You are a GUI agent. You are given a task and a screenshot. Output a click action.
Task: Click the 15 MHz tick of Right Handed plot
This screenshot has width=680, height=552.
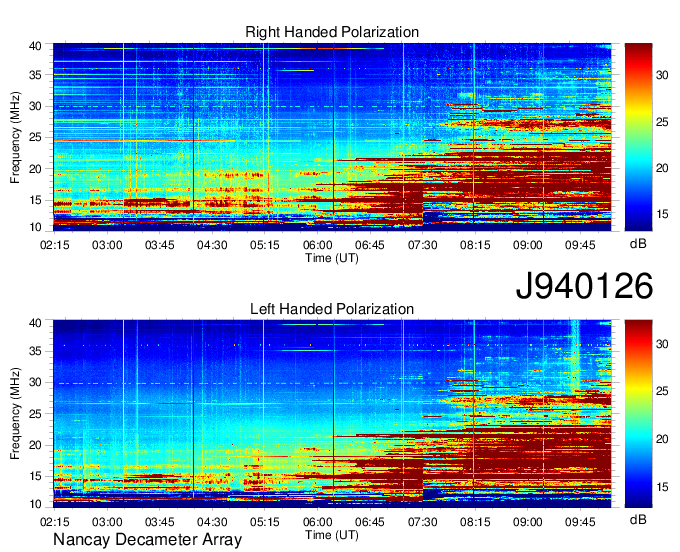click(x=35, y=200)
